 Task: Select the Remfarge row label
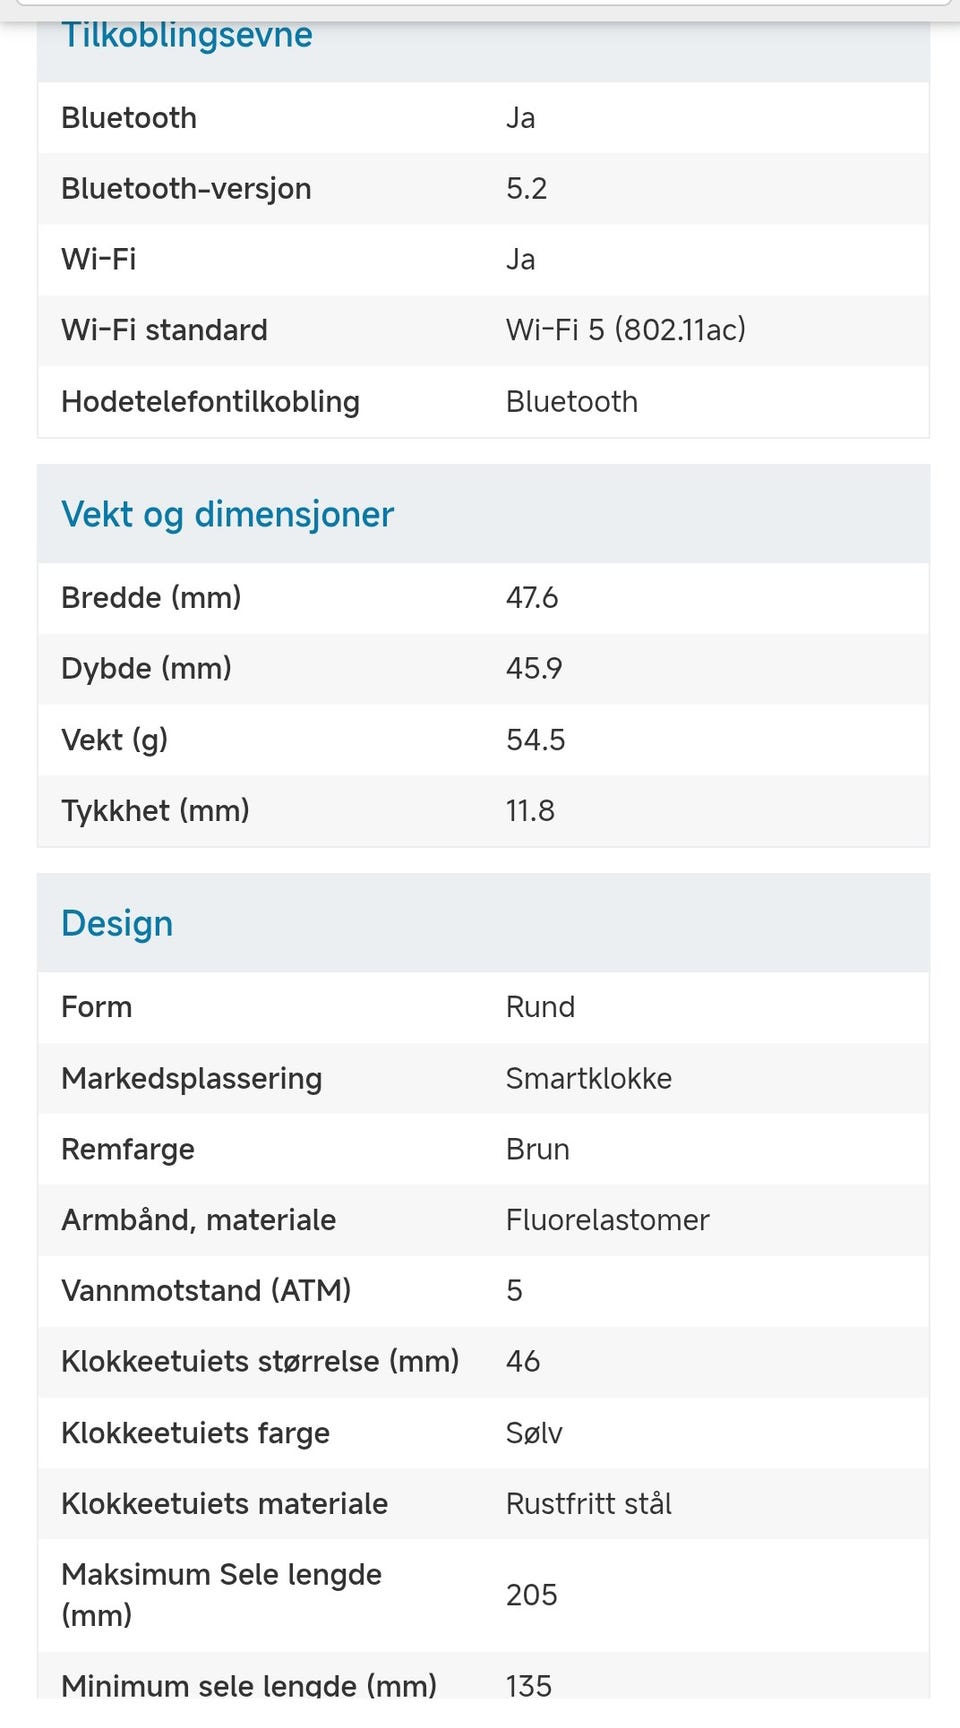(128, 1149)
